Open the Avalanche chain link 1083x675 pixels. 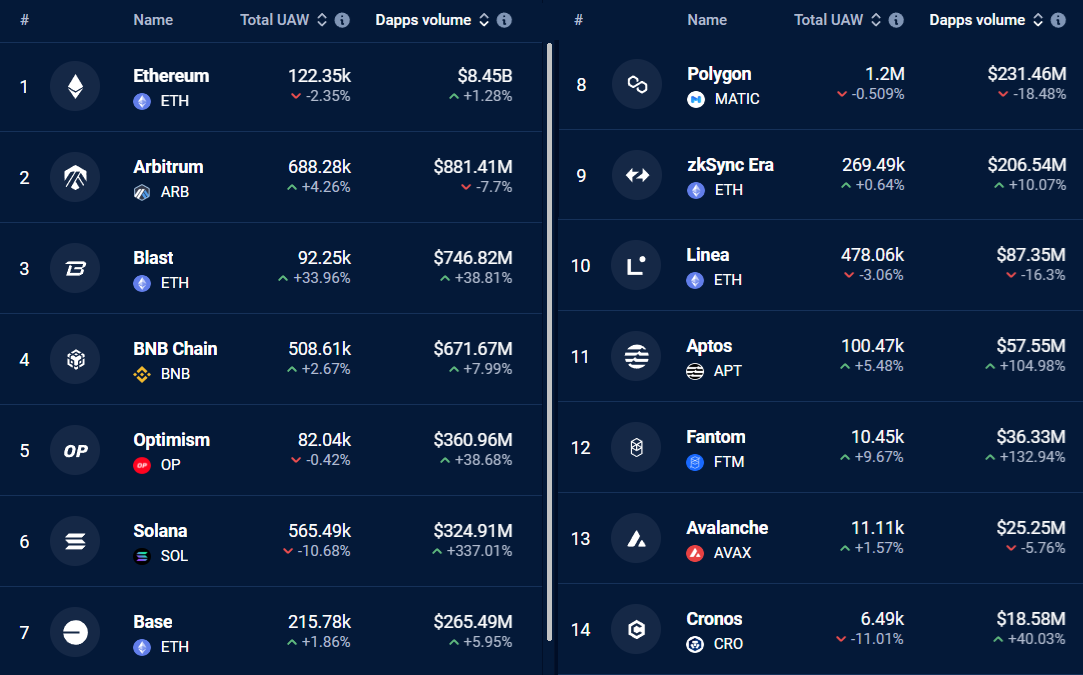[x=727, y=528]
